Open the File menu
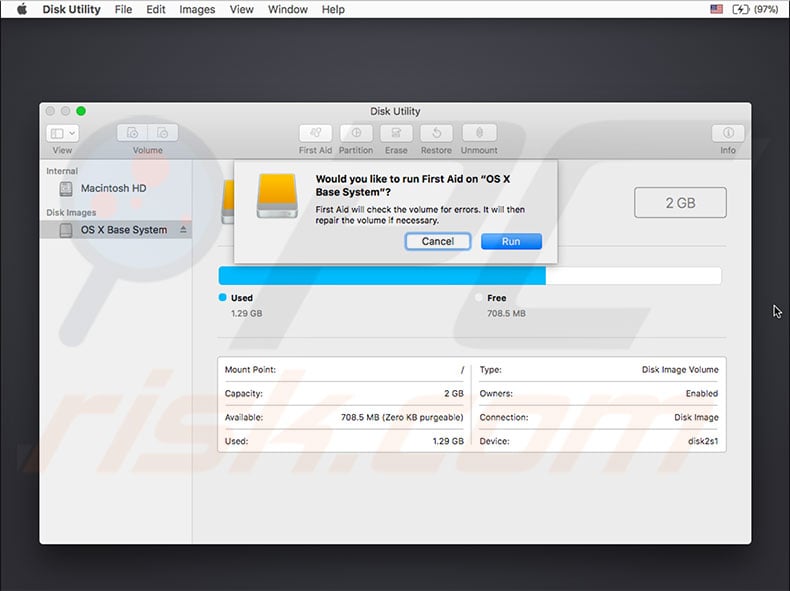Viewport: 790px width, 591px height. coord(123,9)
